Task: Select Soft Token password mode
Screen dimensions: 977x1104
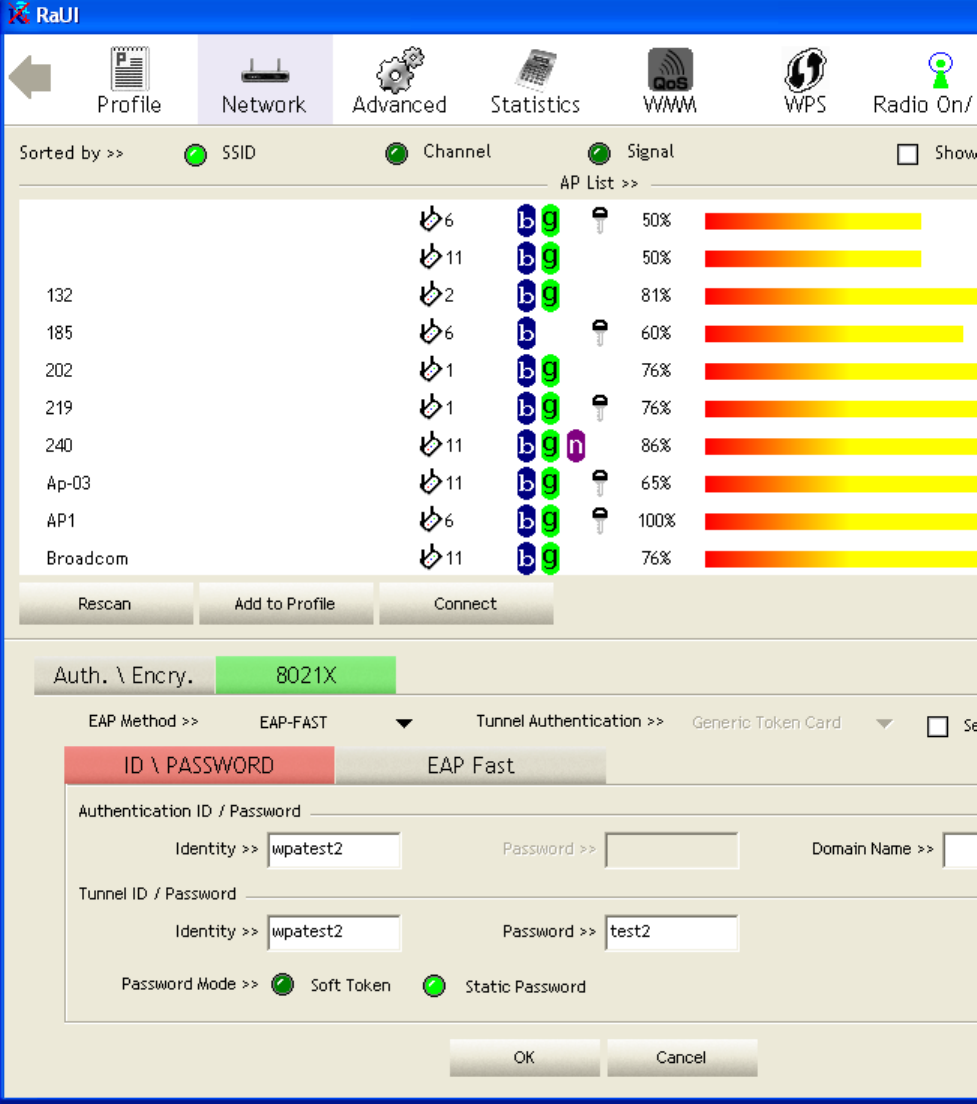Action: click(x=283, y=984)
